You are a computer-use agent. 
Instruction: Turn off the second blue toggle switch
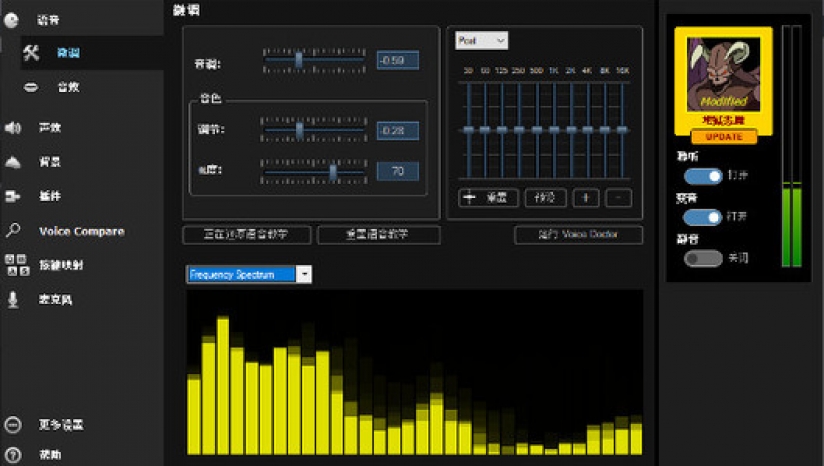point(703,217)
